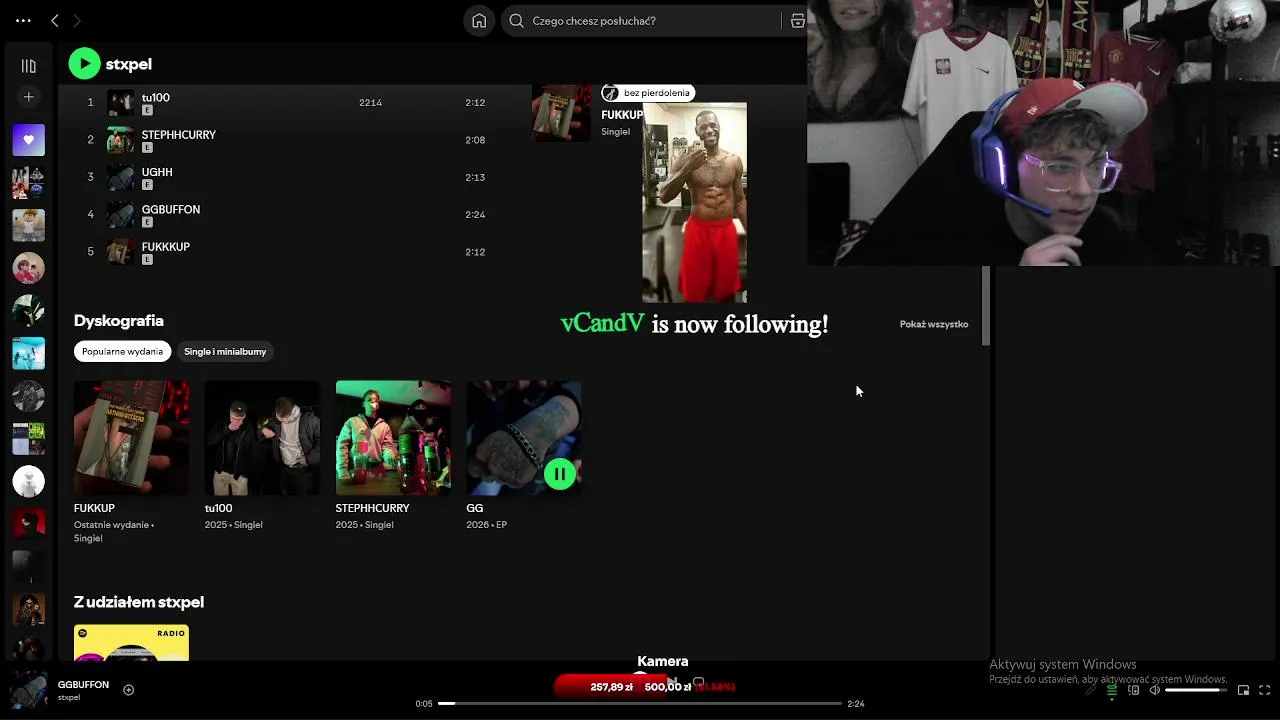Open the white-circle avatar in sidebar
This screenshot has height=720, width=1280.
click(x=28, y=481)
